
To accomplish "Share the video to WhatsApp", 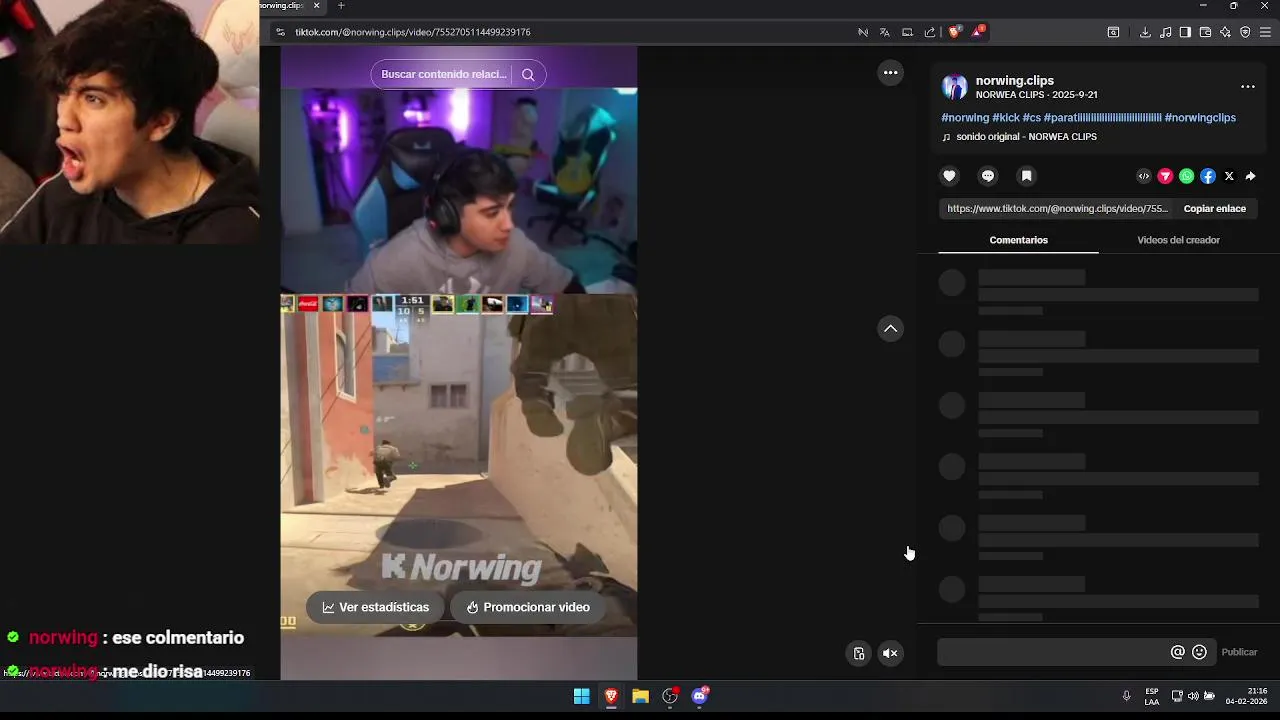I will 1186,176.
